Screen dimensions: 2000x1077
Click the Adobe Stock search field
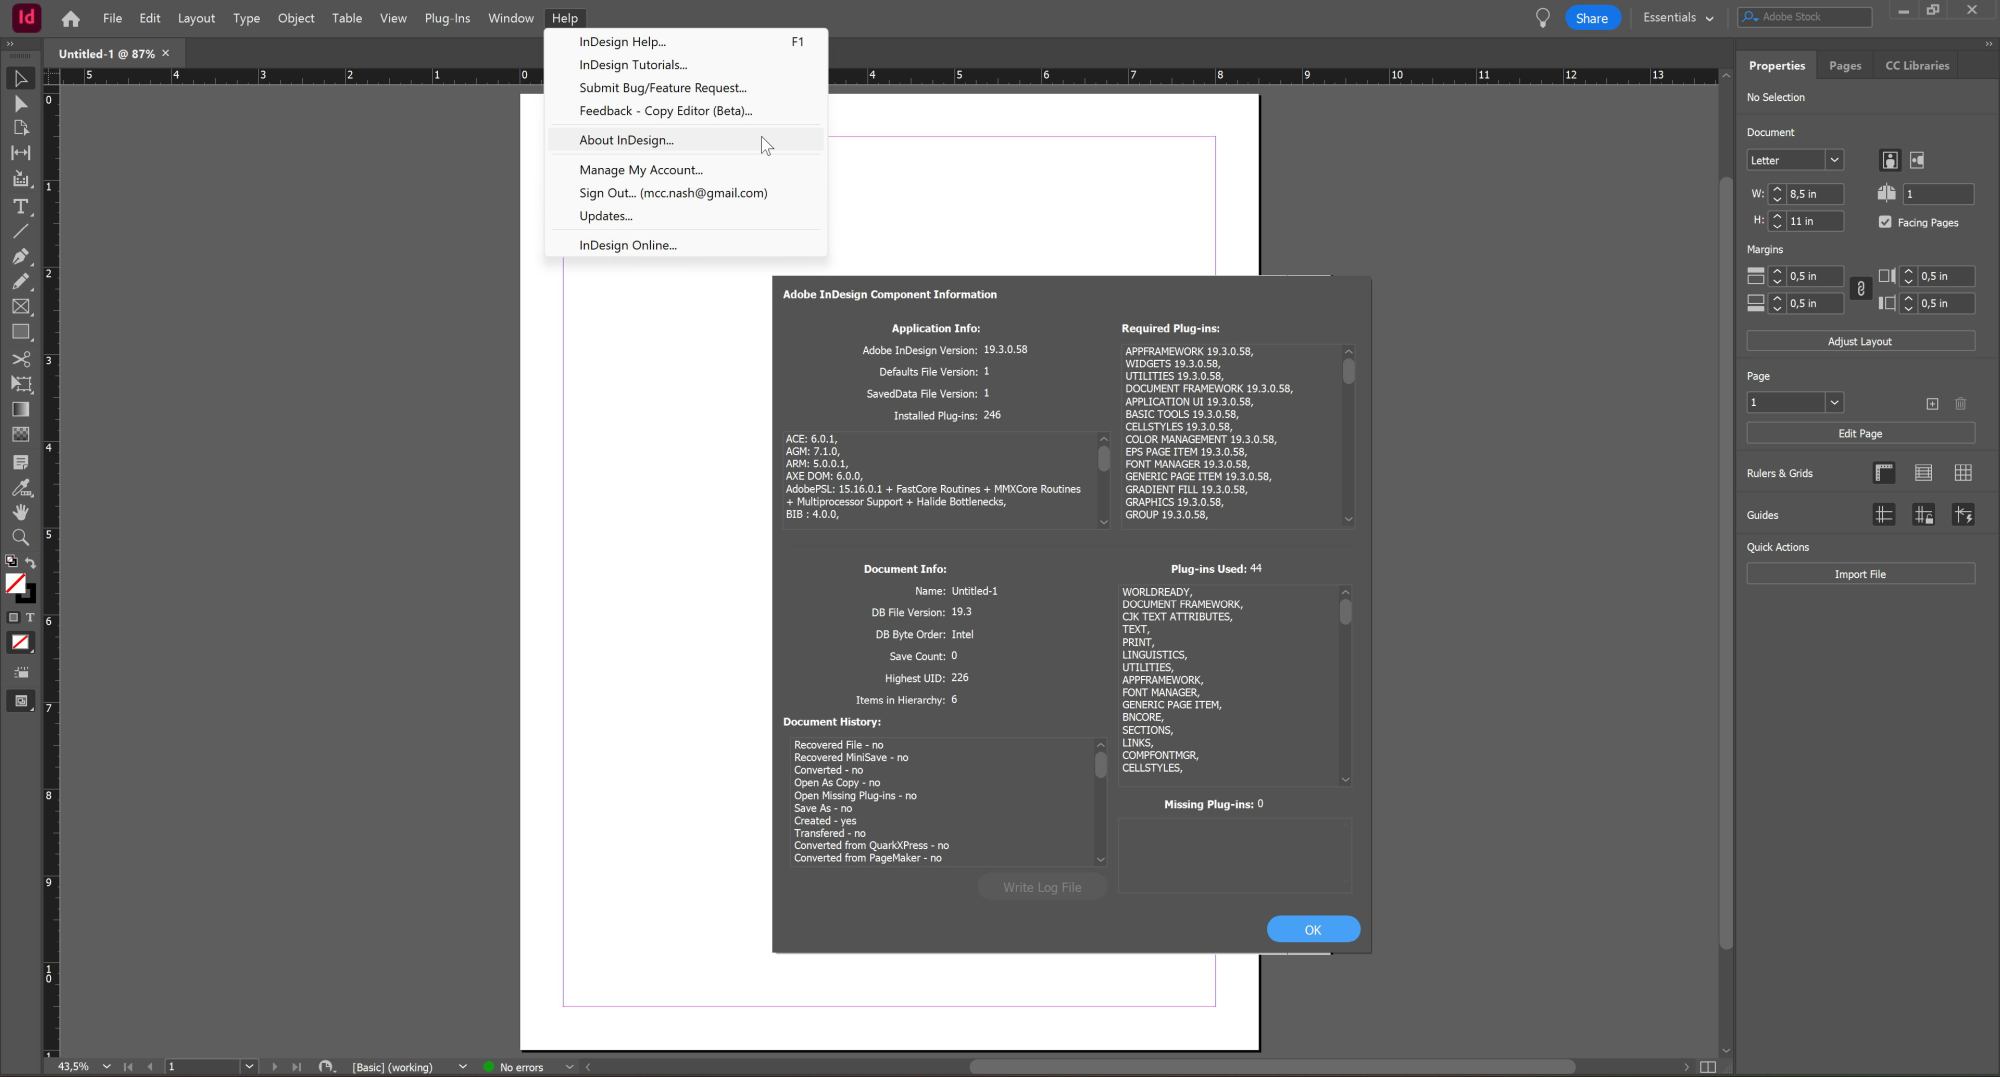(x=1810, y=17)
